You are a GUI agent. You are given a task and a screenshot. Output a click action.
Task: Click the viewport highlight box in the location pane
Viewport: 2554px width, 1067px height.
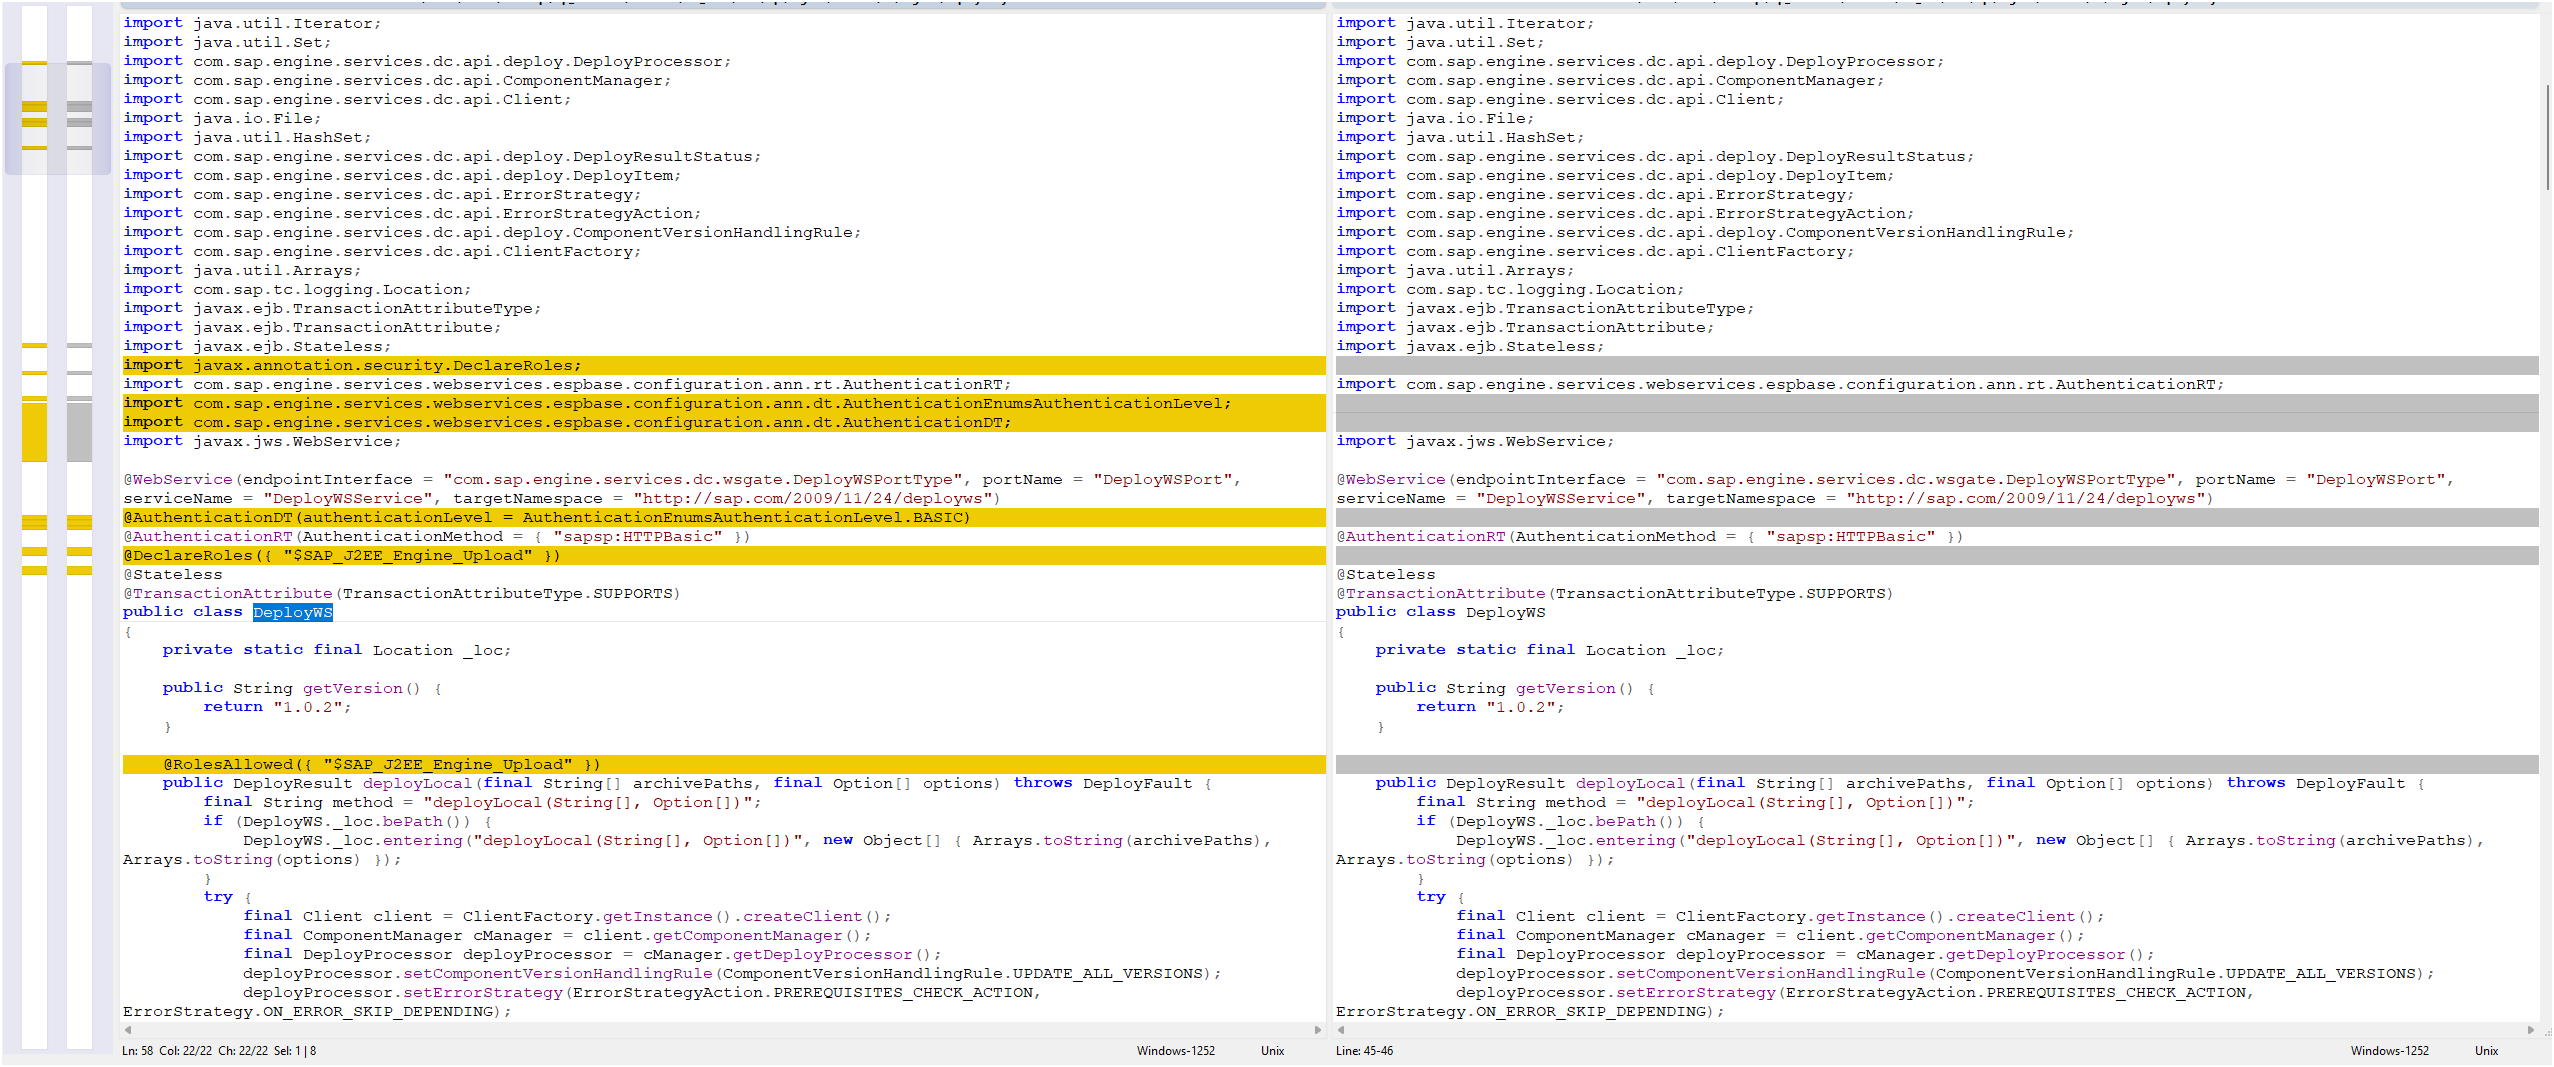click(x=58, y=118)
